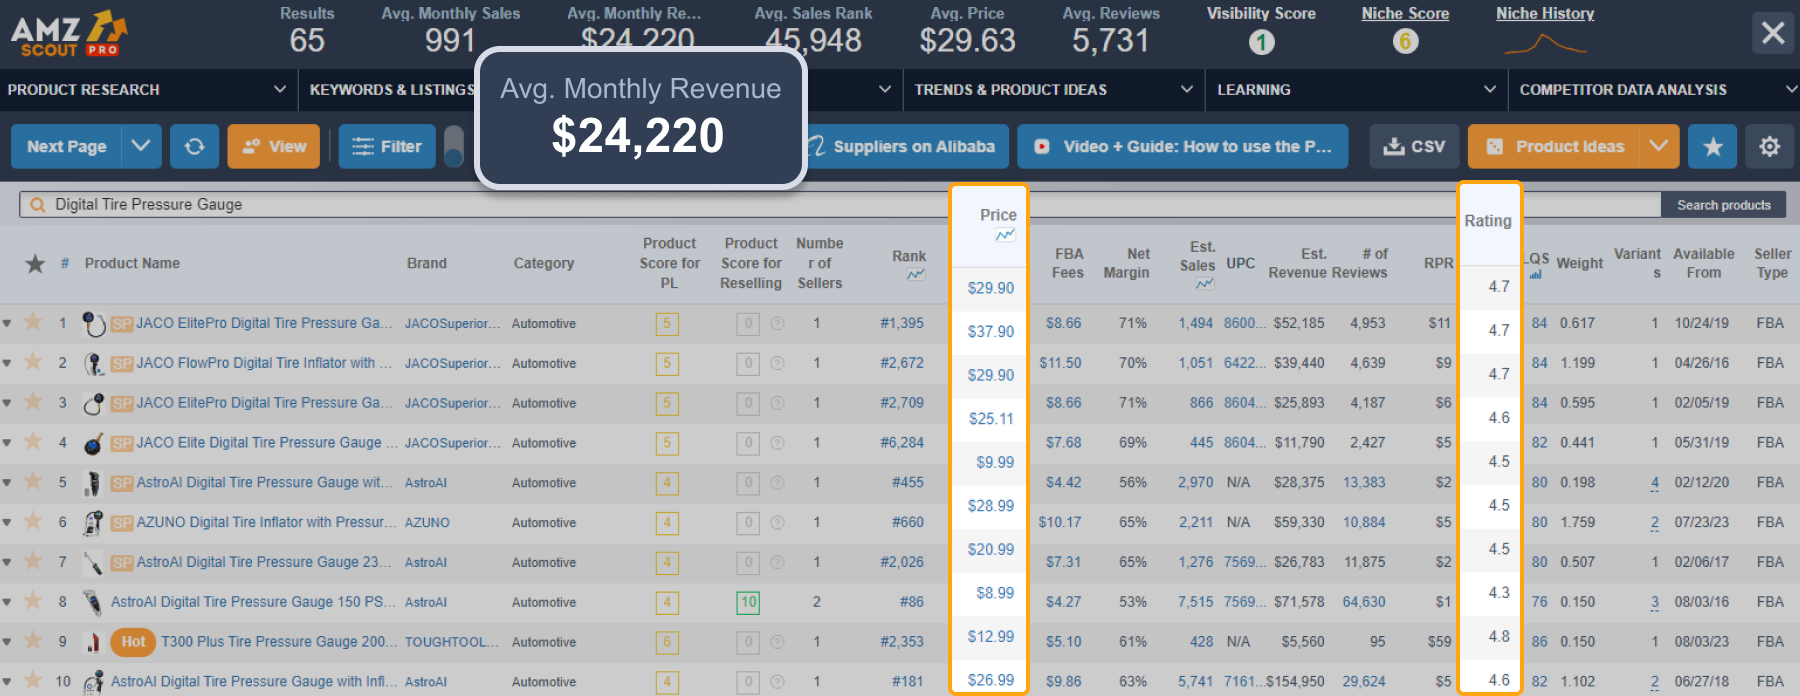
Task: Click Suppliers on Alibaba button
Action: pos(907,146)
